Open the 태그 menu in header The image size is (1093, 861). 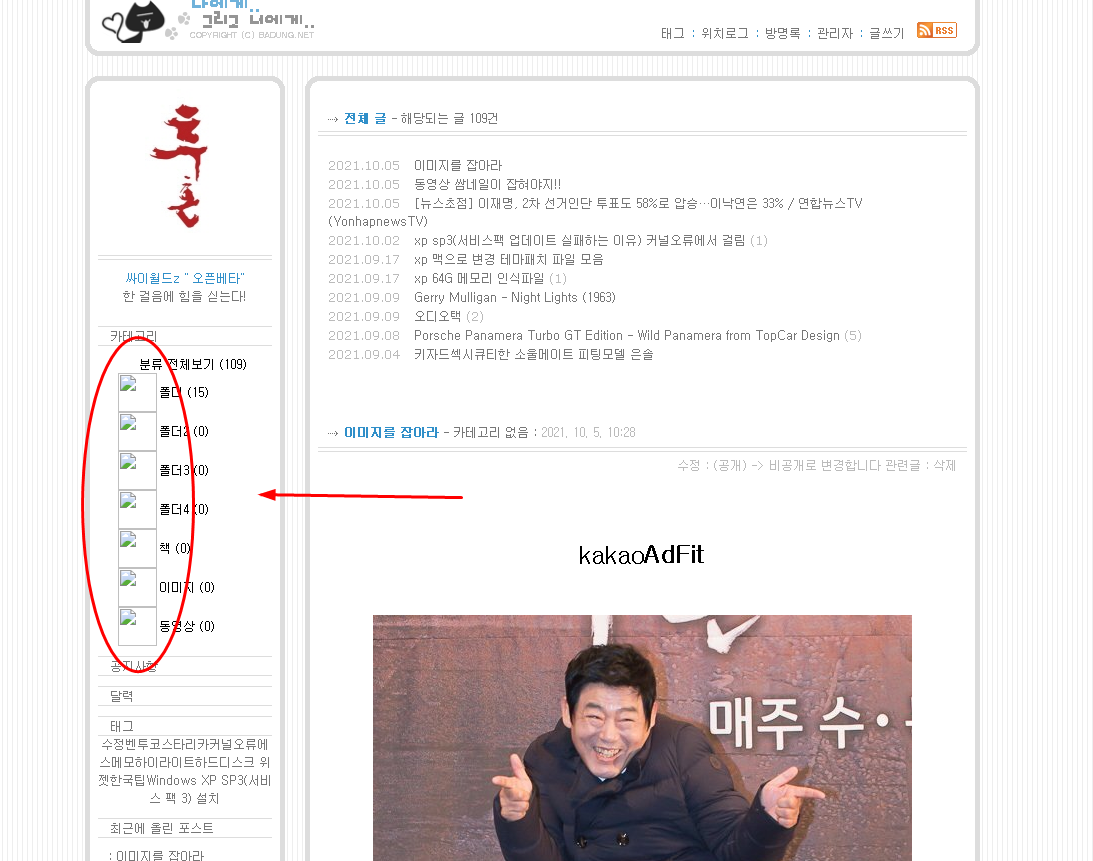pyautogui.click(x=673, y=33)
